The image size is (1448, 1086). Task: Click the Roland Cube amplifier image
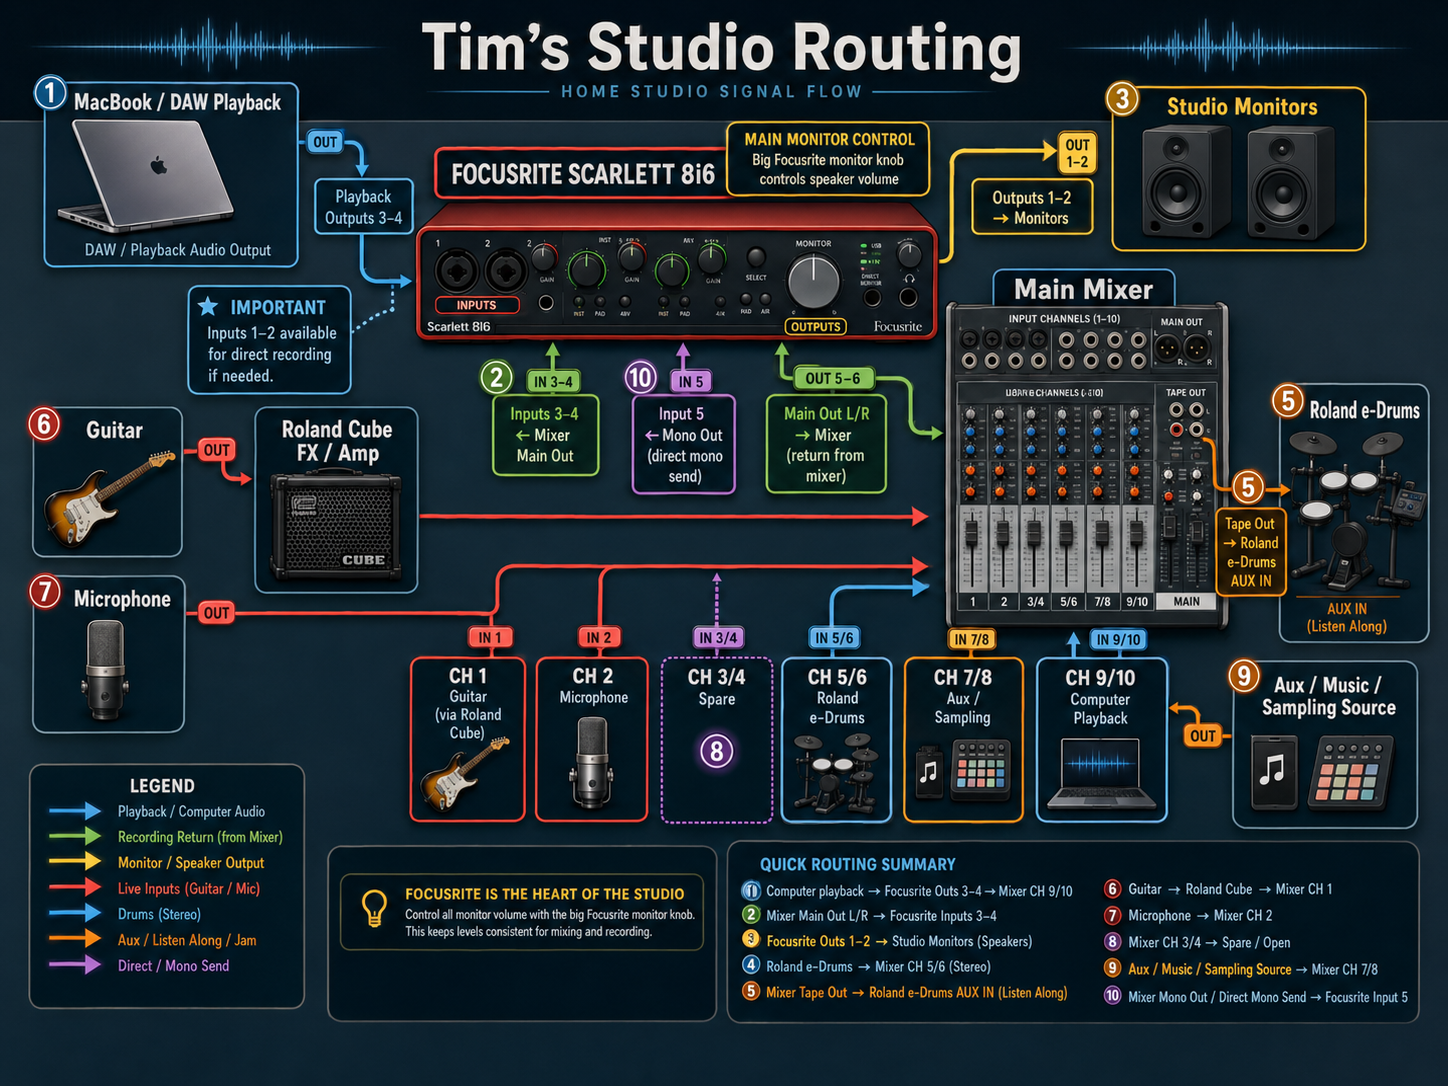336,527
